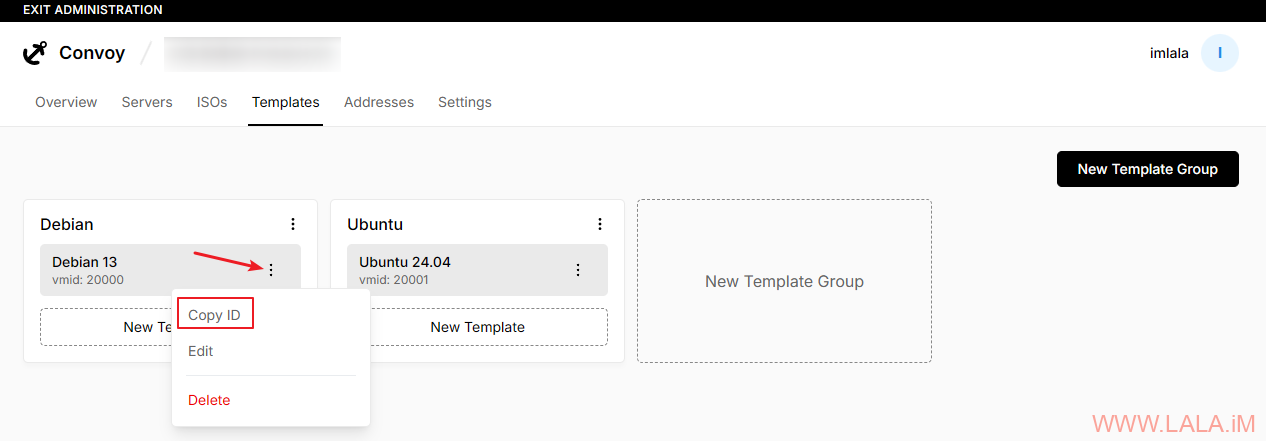Viewport: 1266px width, 441px height.
Task: Click the Convoy anchor logo icon
Action: click(35, 53)
